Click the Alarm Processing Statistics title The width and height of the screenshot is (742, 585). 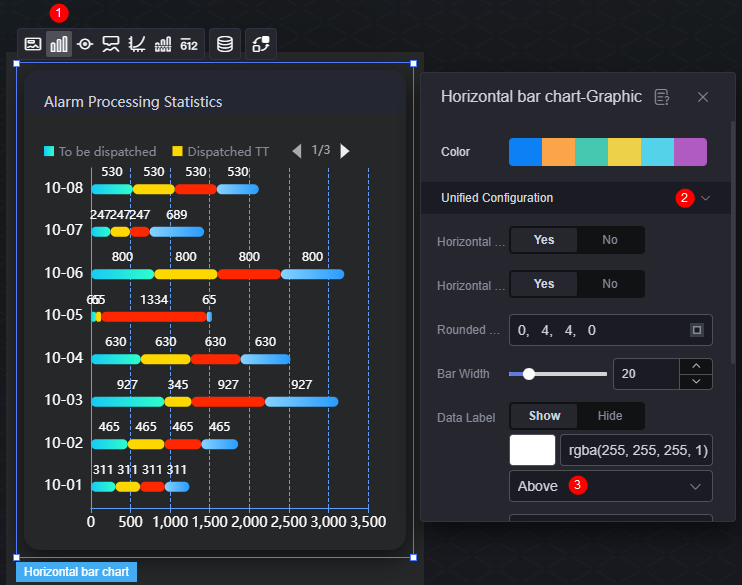point(133,102)
